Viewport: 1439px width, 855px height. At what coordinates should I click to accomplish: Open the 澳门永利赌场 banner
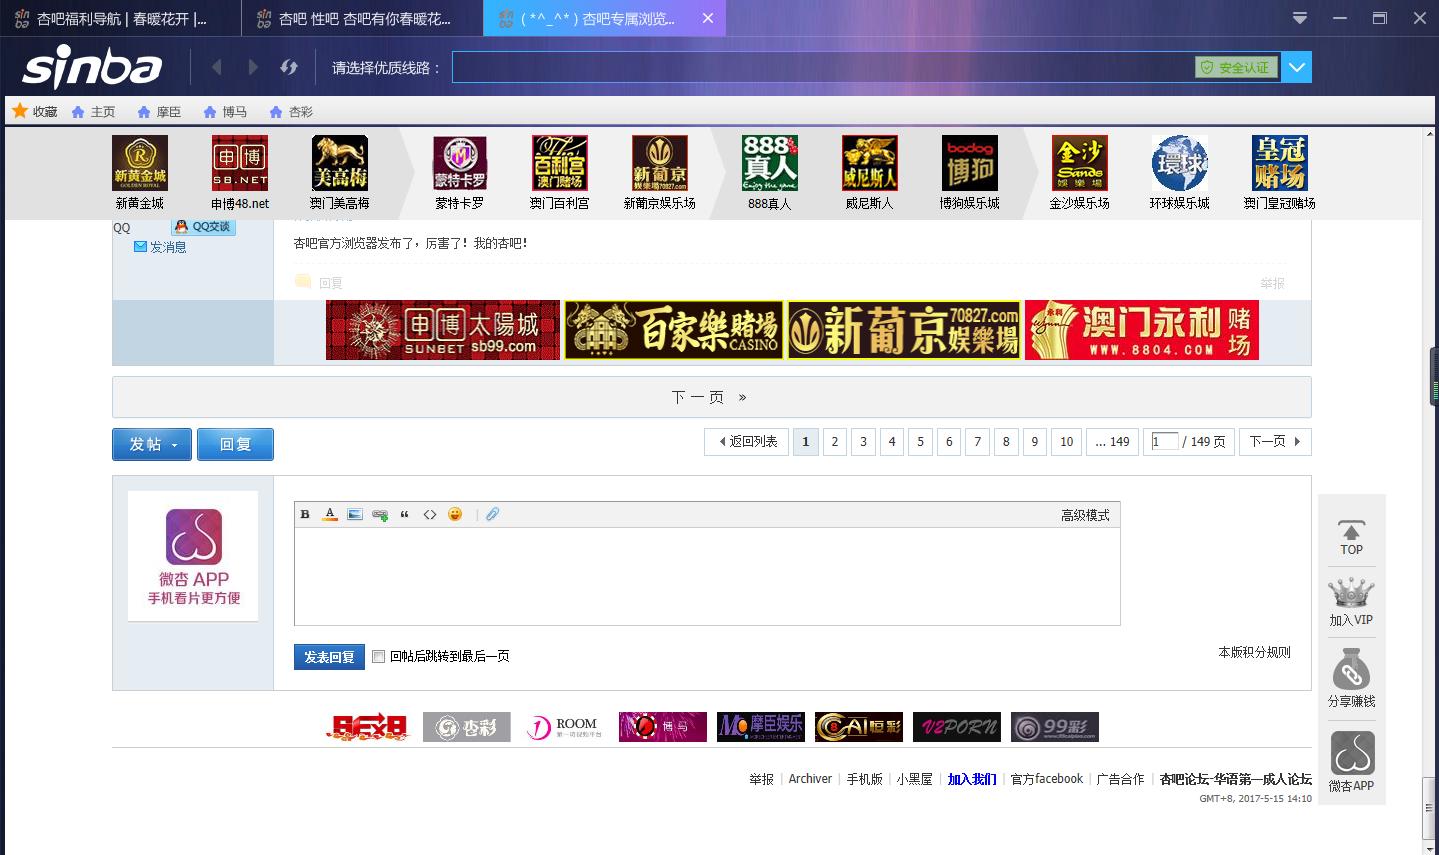tap(1142, 330)
